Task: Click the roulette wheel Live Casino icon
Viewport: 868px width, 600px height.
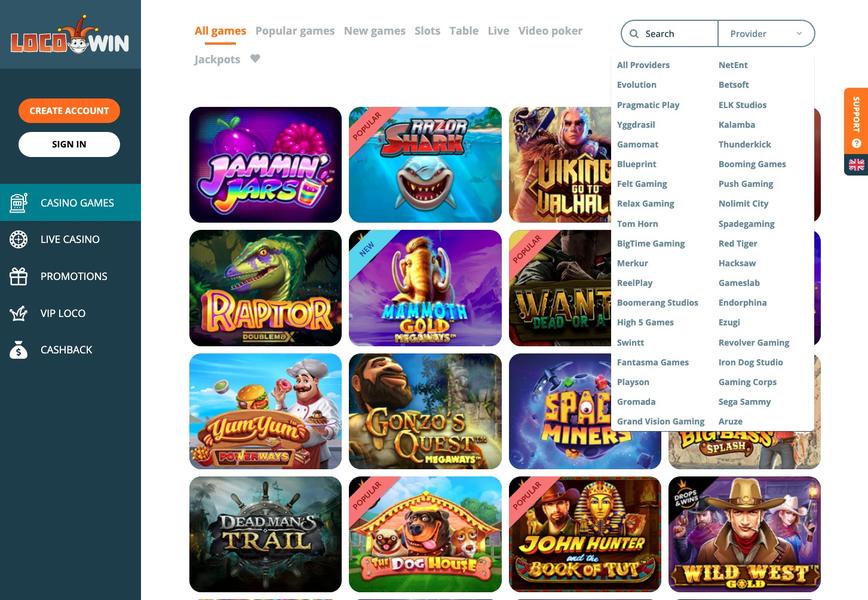Action: [x=18, y=239]
